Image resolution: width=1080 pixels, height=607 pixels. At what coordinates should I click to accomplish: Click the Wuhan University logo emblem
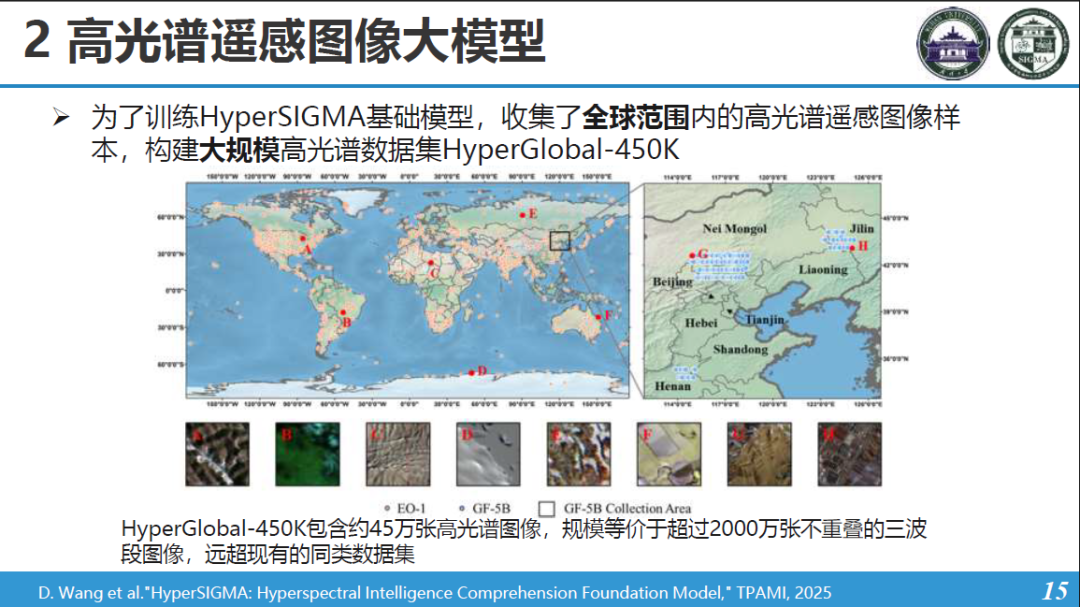tap(953, 43)
